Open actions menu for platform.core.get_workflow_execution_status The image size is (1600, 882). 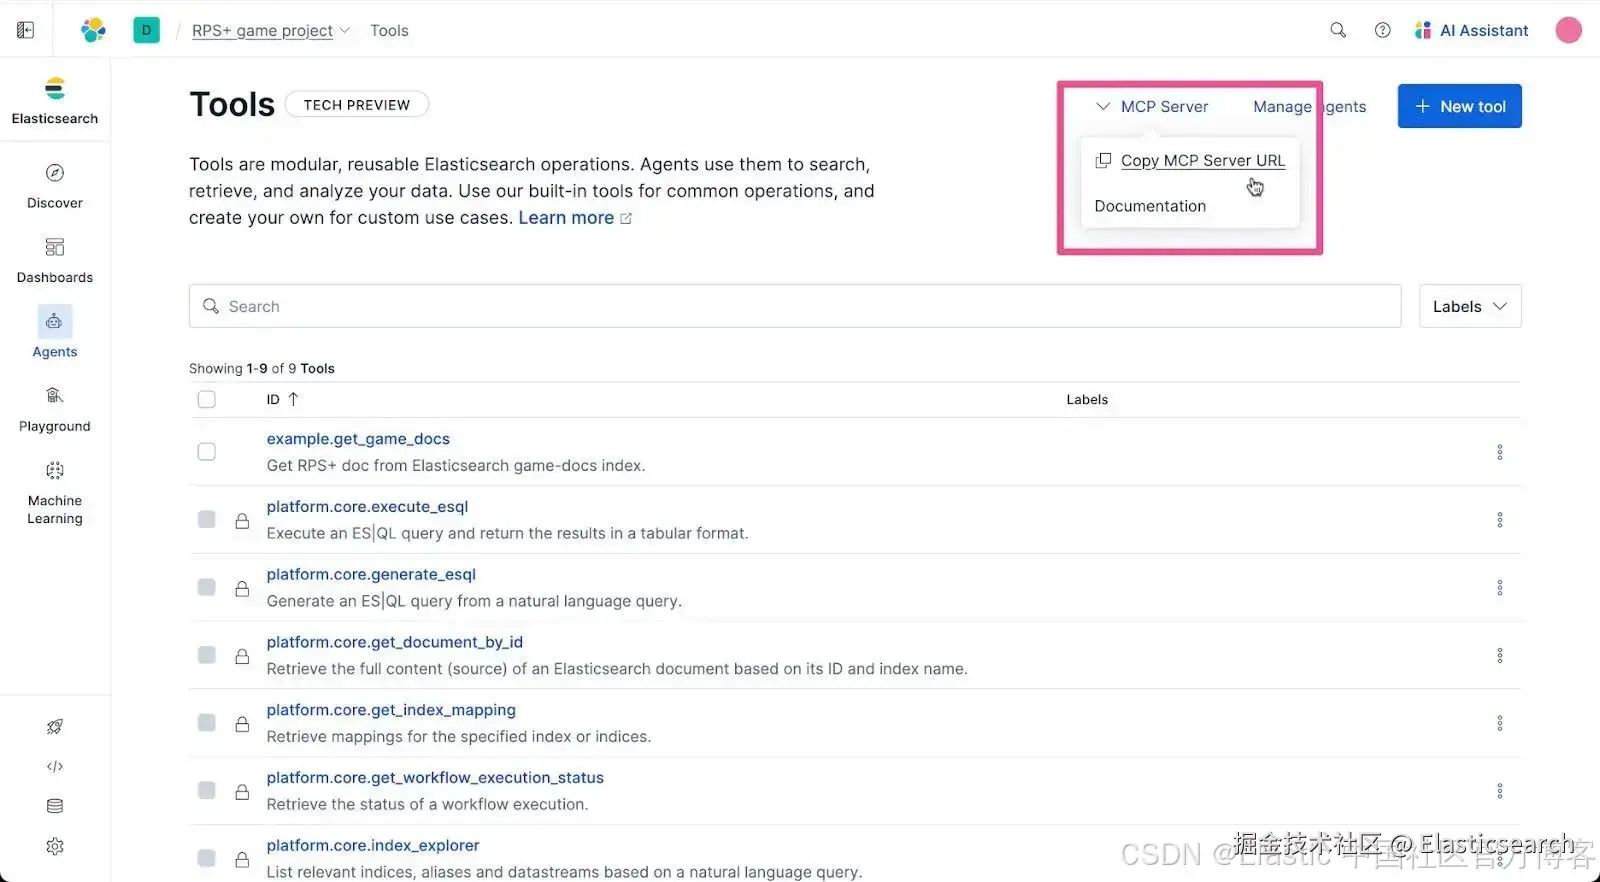(x=1500, y=791)
